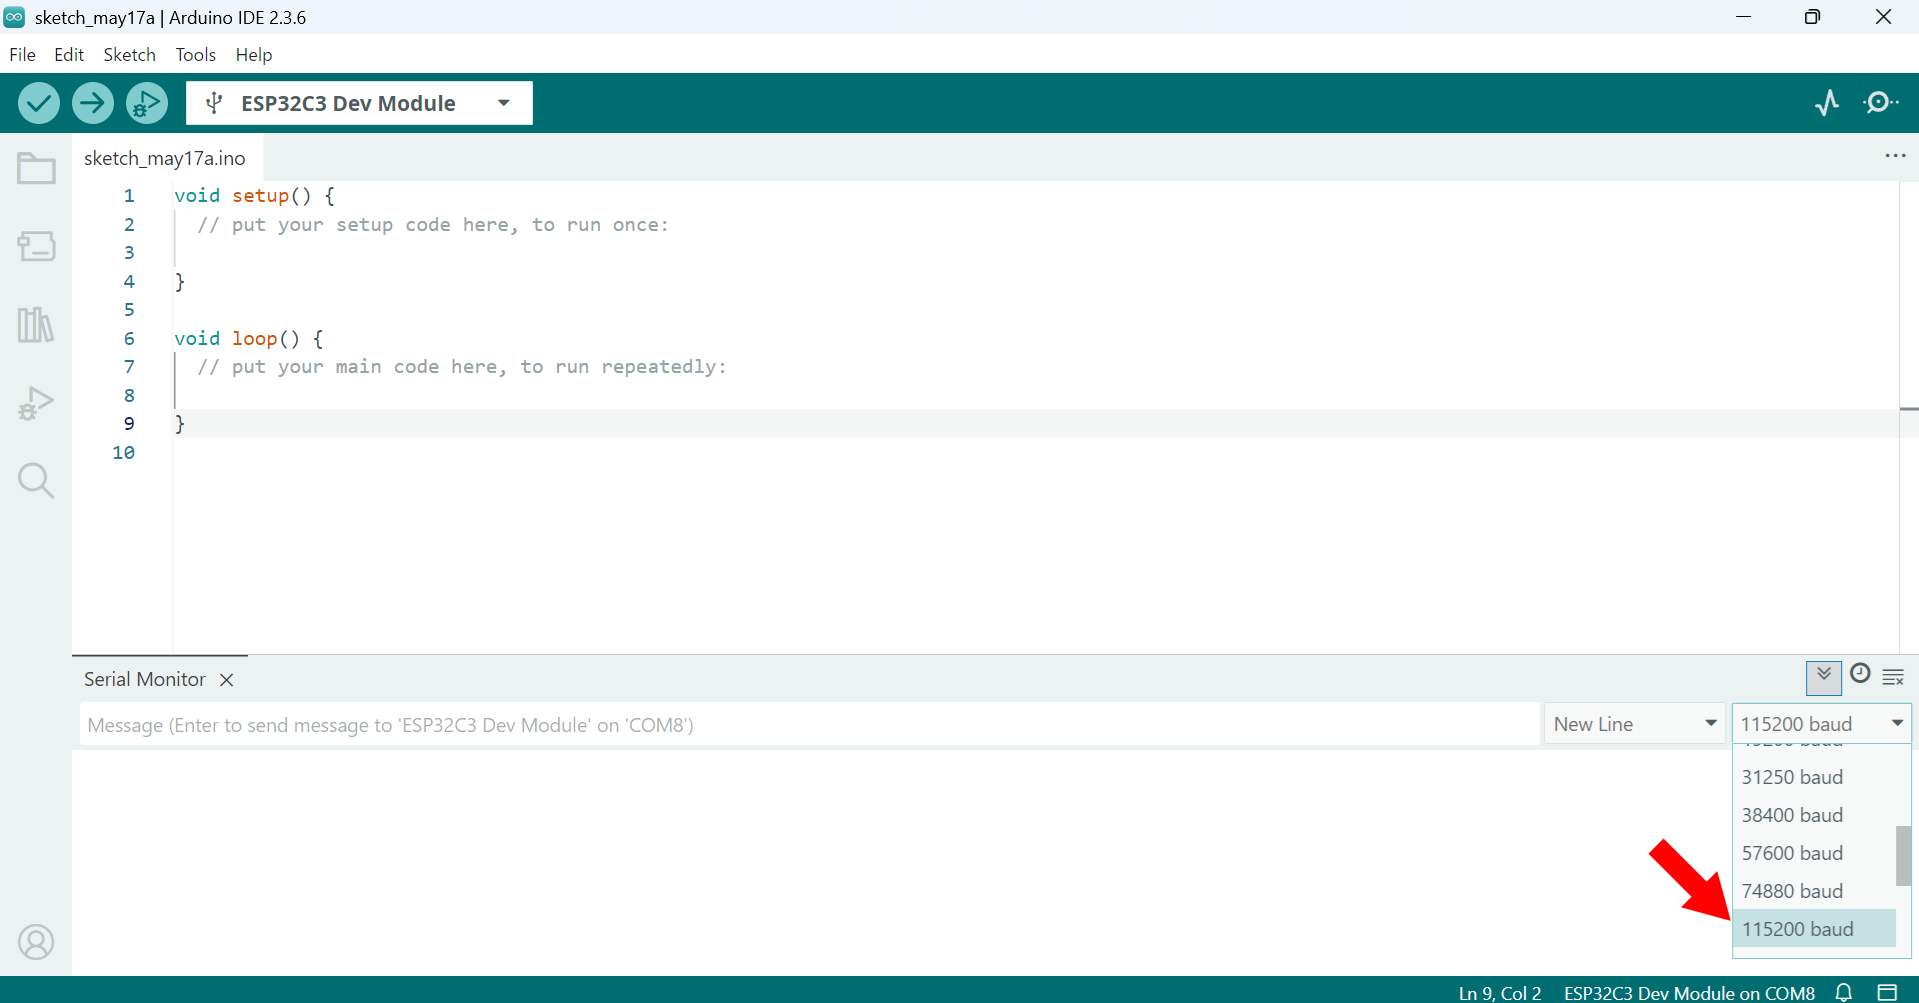Select 31250 baud option
Image resolution: width=1919 pixels, height=1003 pixels.
(x=1814, y=777)
